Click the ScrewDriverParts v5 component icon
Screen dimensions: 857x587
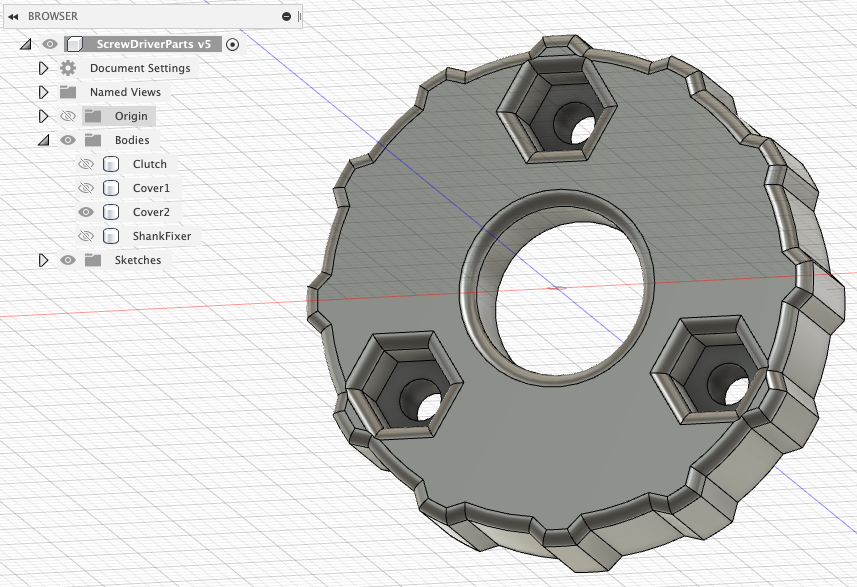[x=75, y=44]
